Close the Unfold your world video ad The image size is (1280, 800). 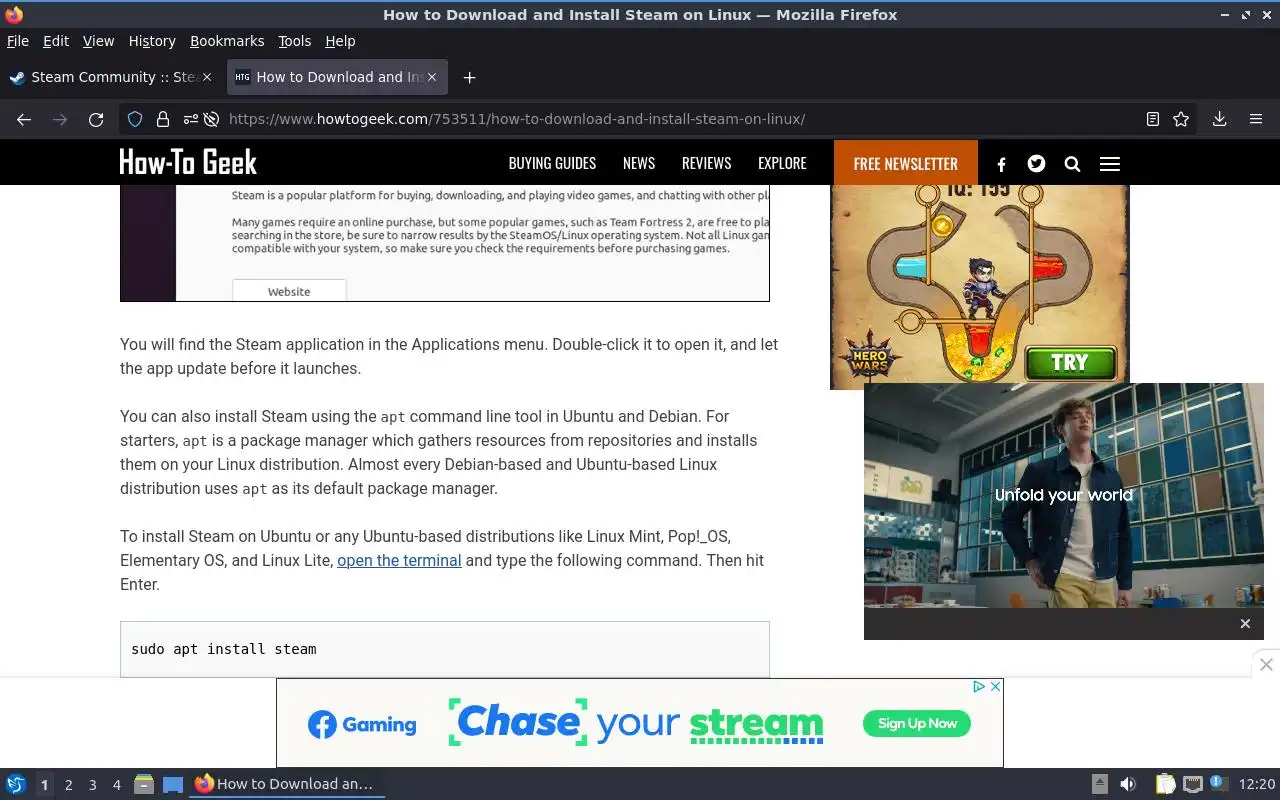(1245, 624)
